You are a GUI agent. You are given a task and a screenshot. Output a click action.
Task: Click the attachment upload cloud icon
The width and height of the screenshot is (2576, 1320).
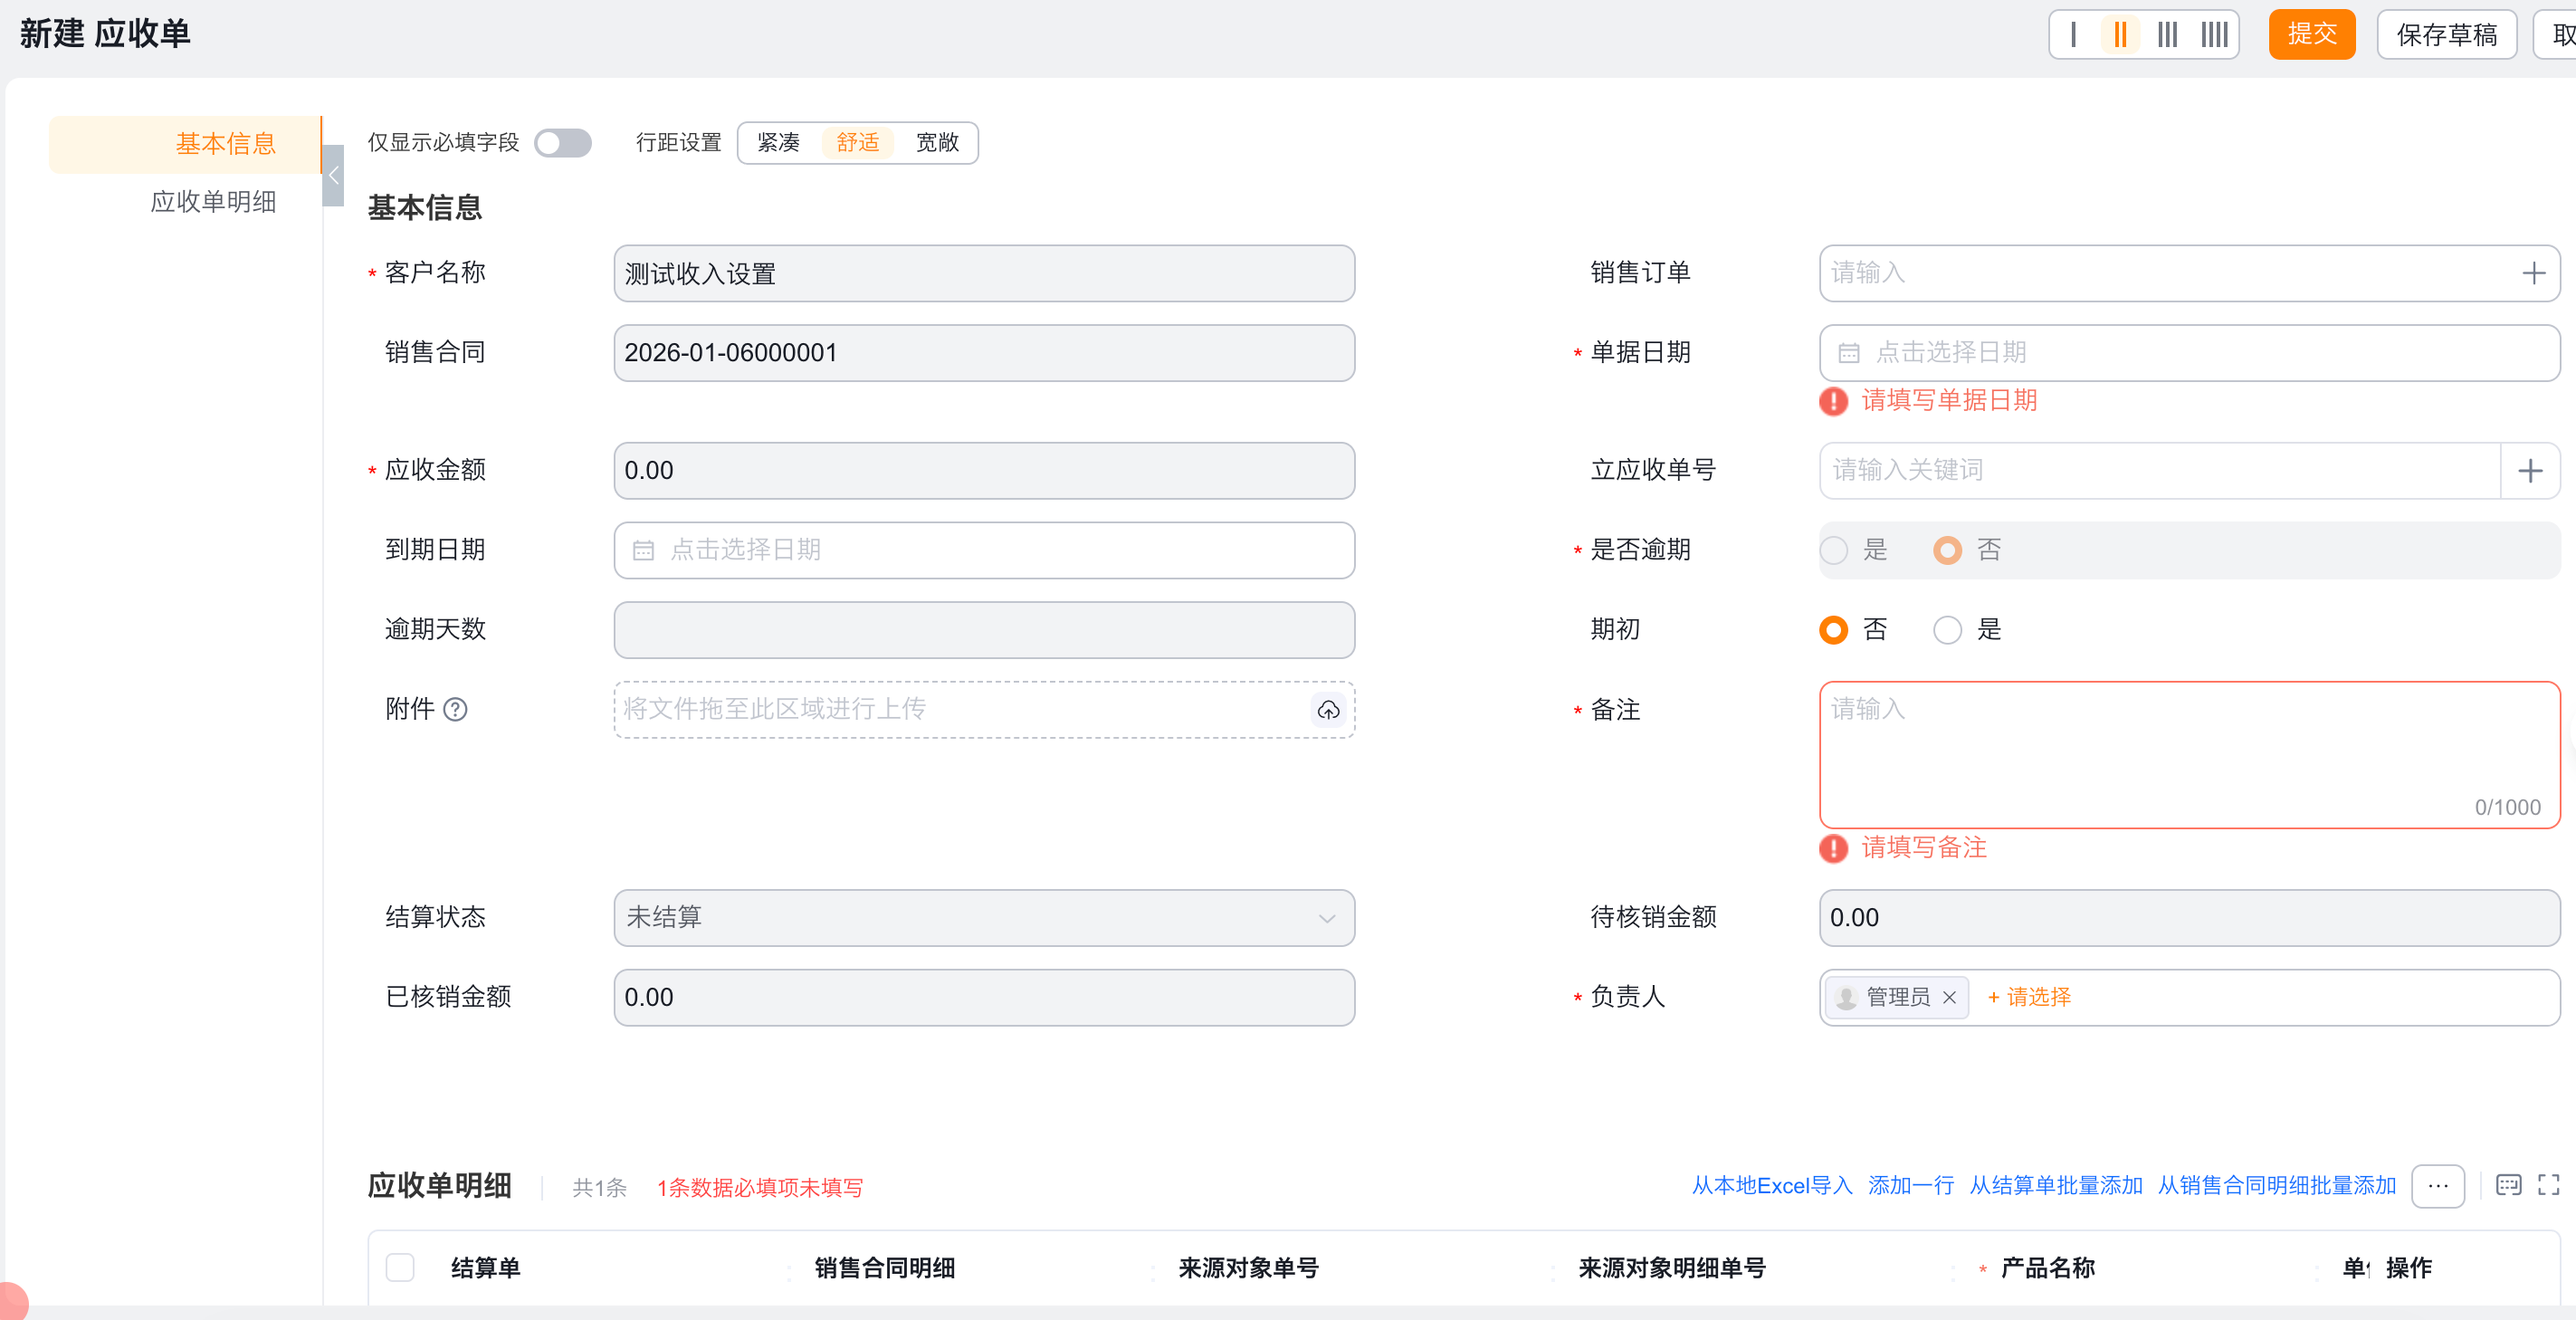1328,710
